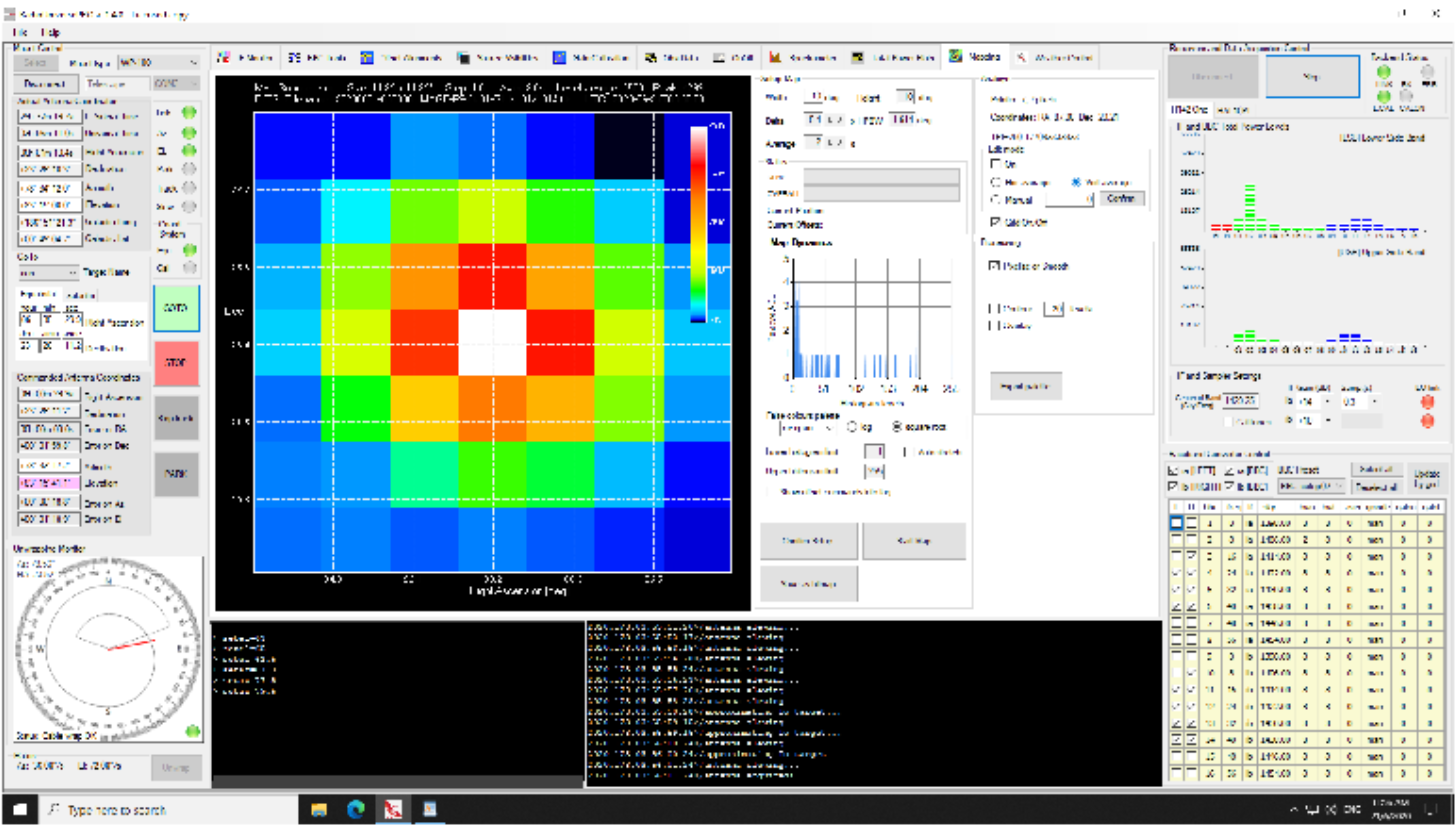
Task: Select the Vert. average radio button
Action: (x=1075, y=183)
